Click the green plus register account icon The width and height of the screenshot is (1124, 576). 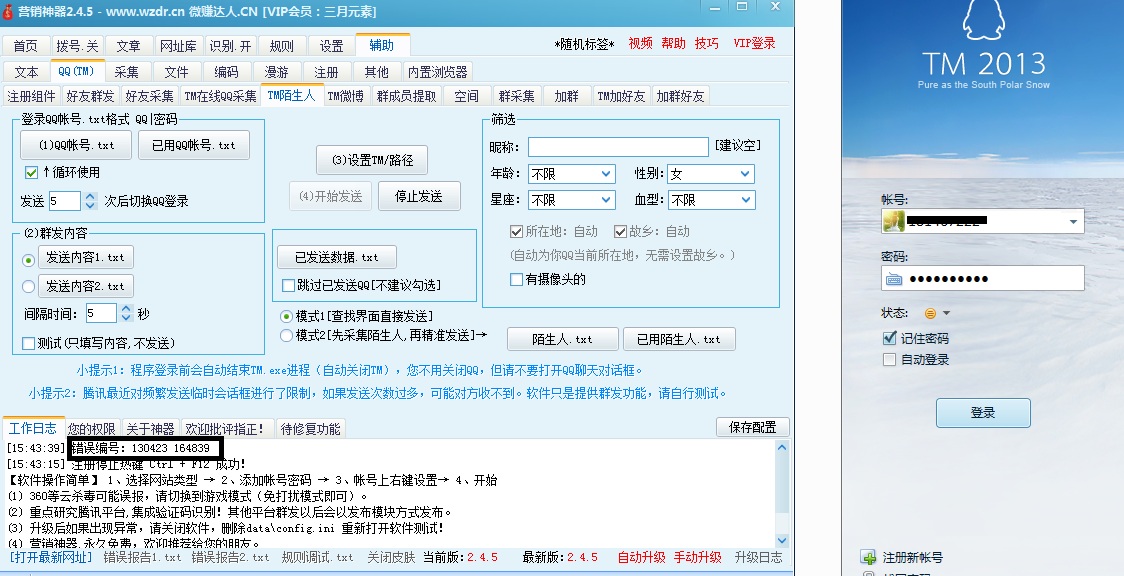[x=867, y=557]
